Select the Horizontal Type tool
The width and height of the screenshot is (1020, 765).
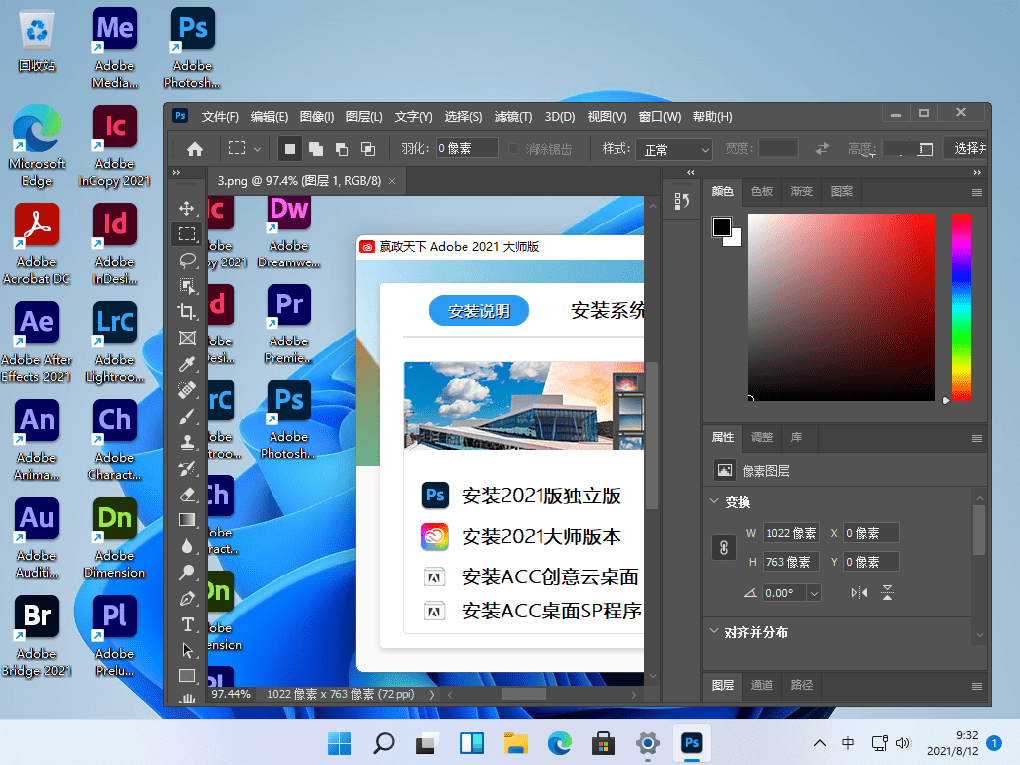pos(187,624)
